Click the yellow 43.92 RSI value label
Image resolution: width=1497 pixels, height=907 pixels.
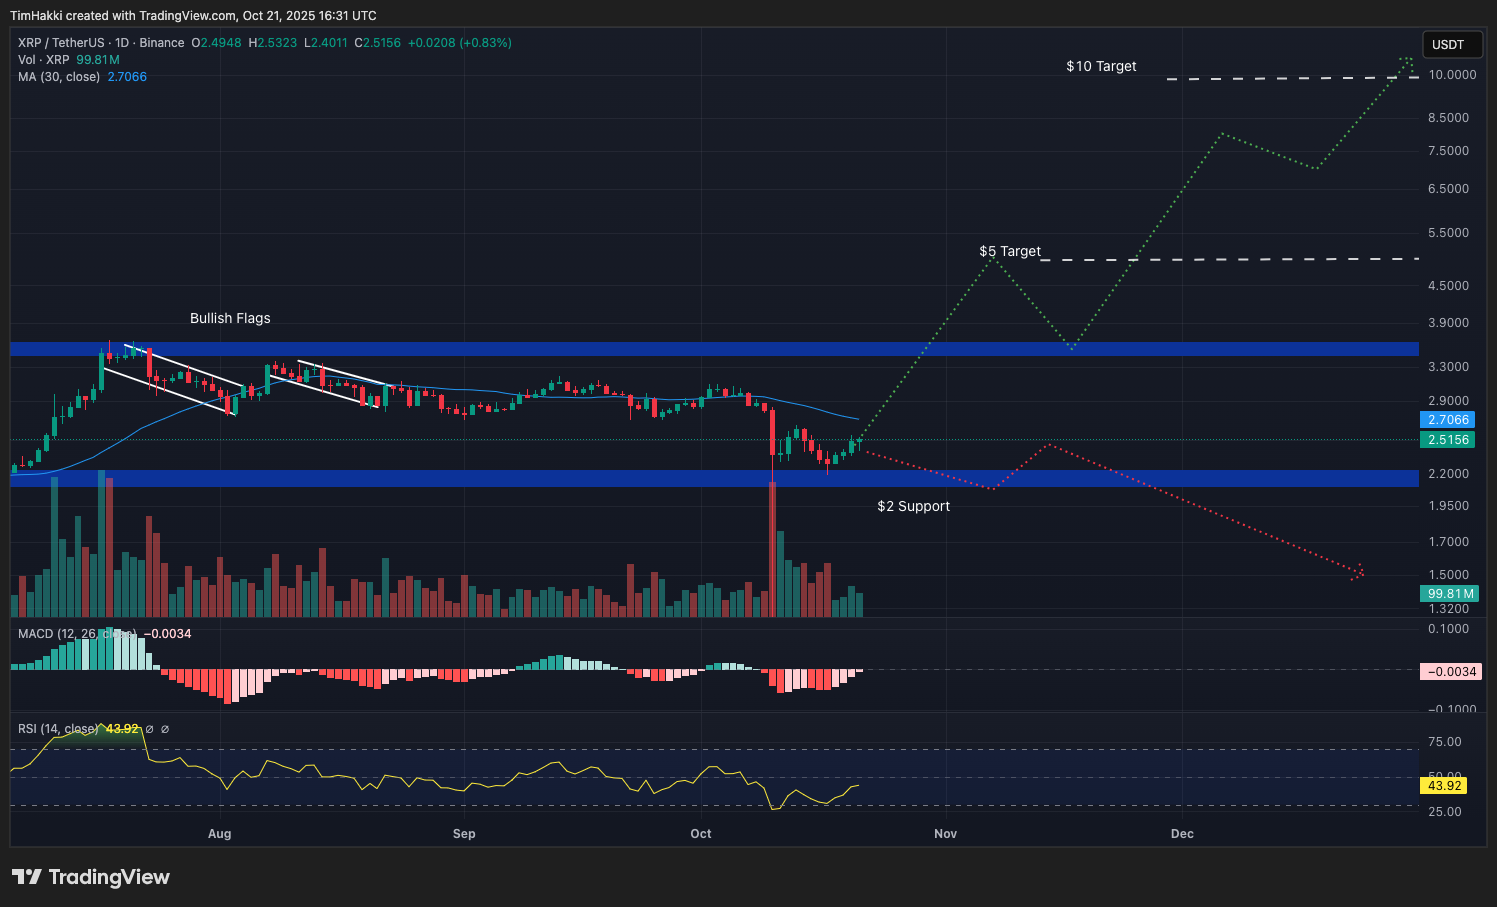click(1444, 786)
